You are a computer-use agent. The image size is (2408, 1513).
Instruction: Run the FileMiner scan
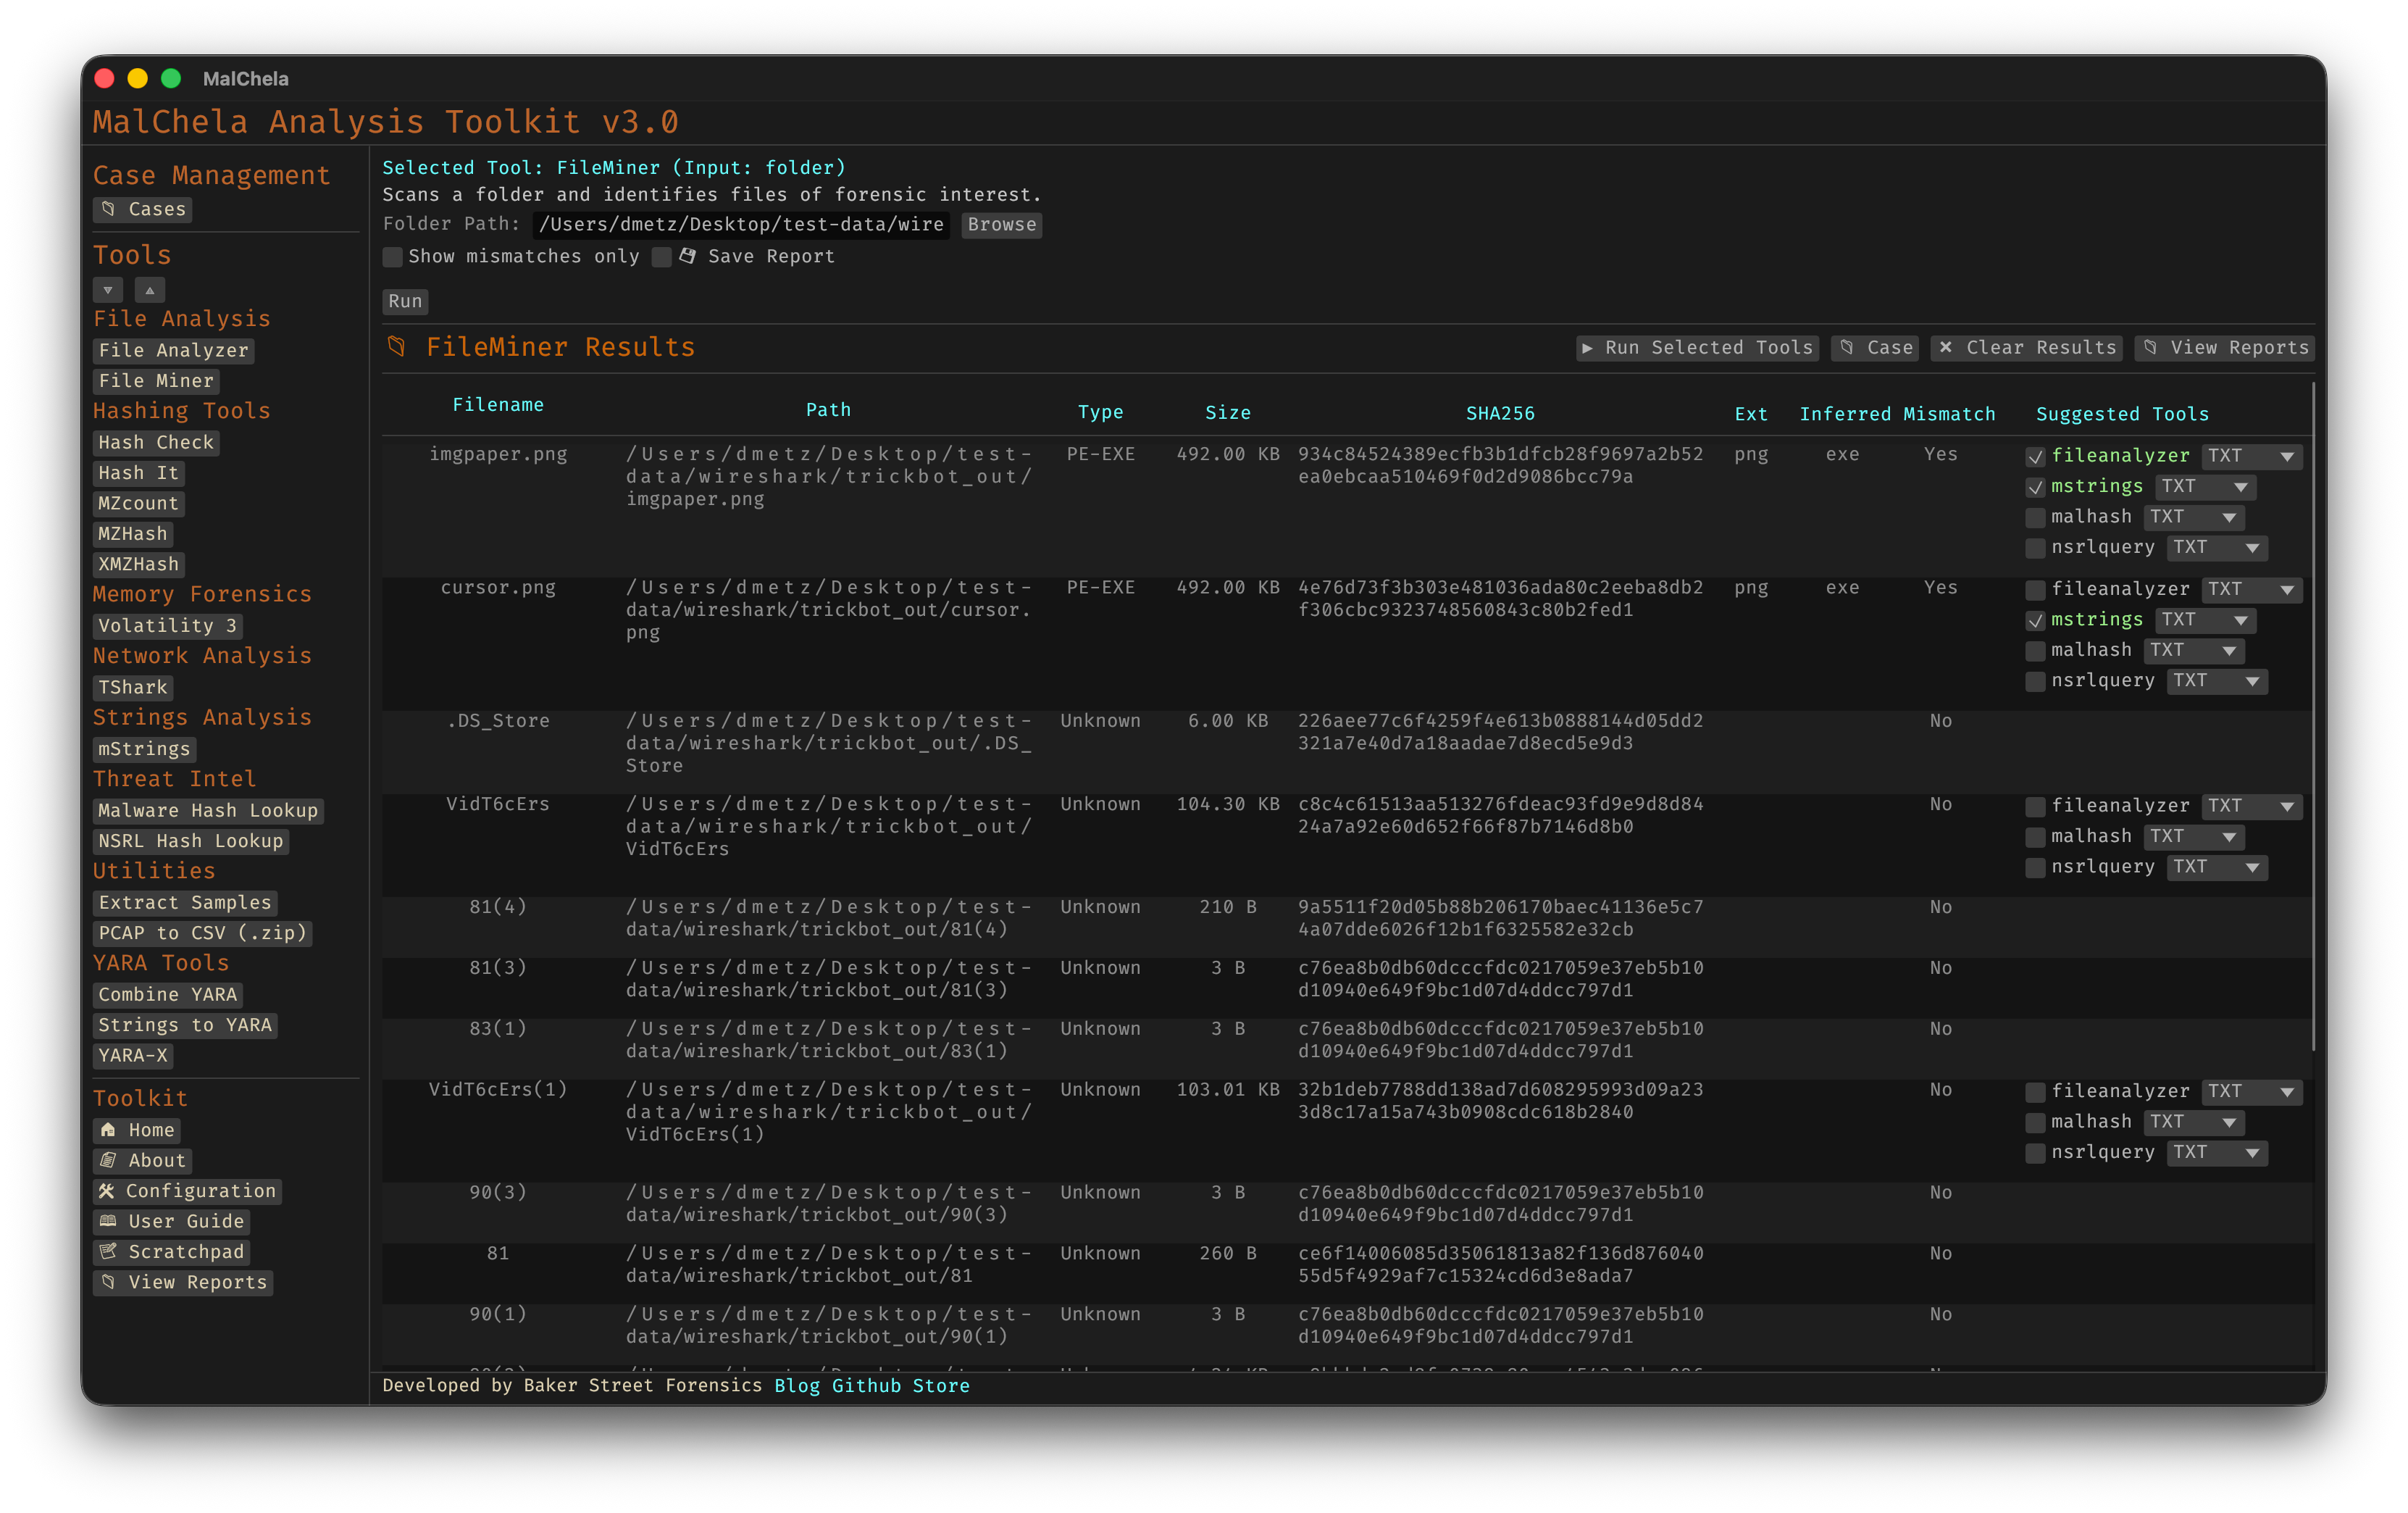pos(405,301)
